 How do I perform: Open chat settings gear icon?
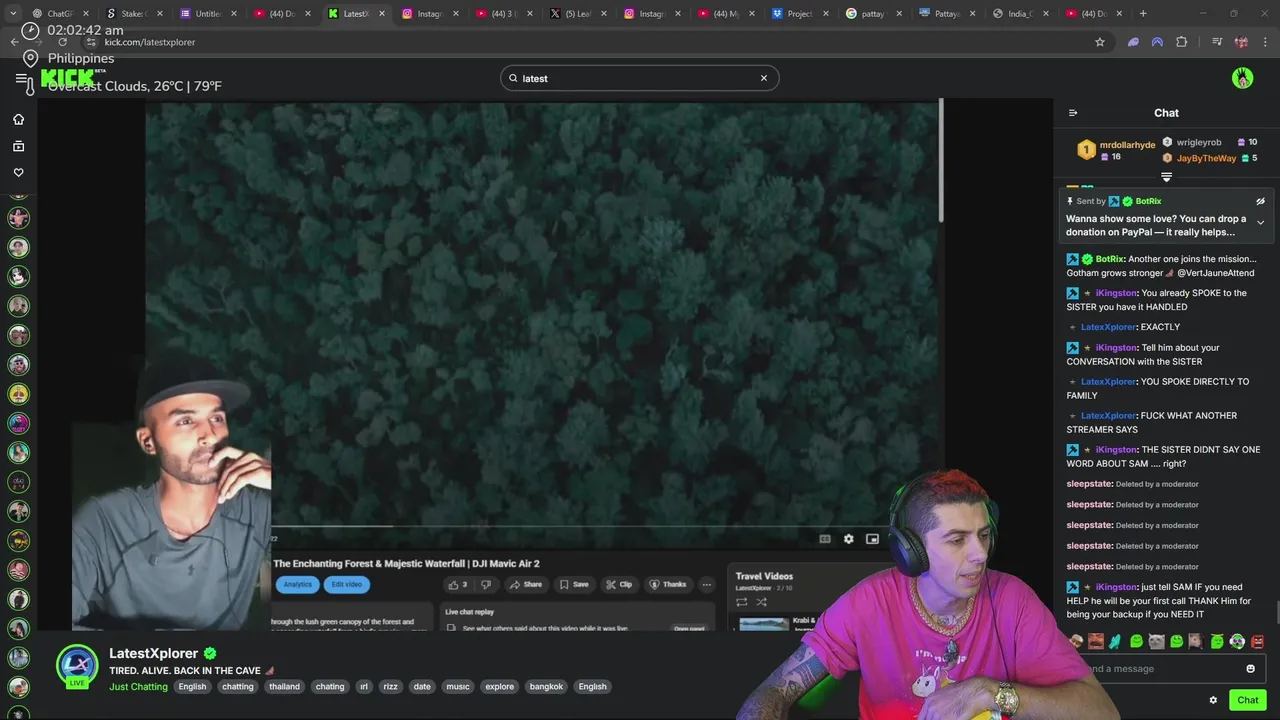tap(1213, 700)
